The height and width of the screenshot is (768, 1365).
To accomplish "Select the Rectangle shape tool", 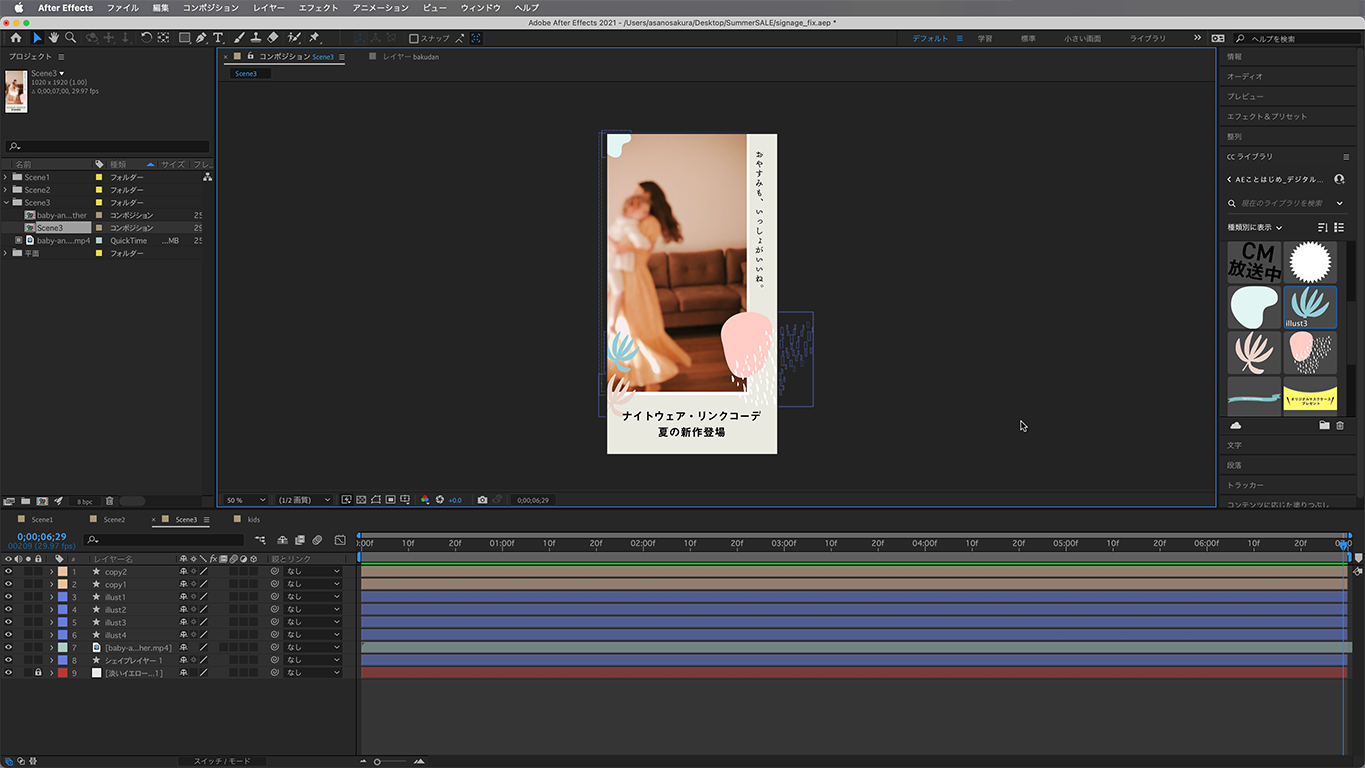I will (184, 38).
